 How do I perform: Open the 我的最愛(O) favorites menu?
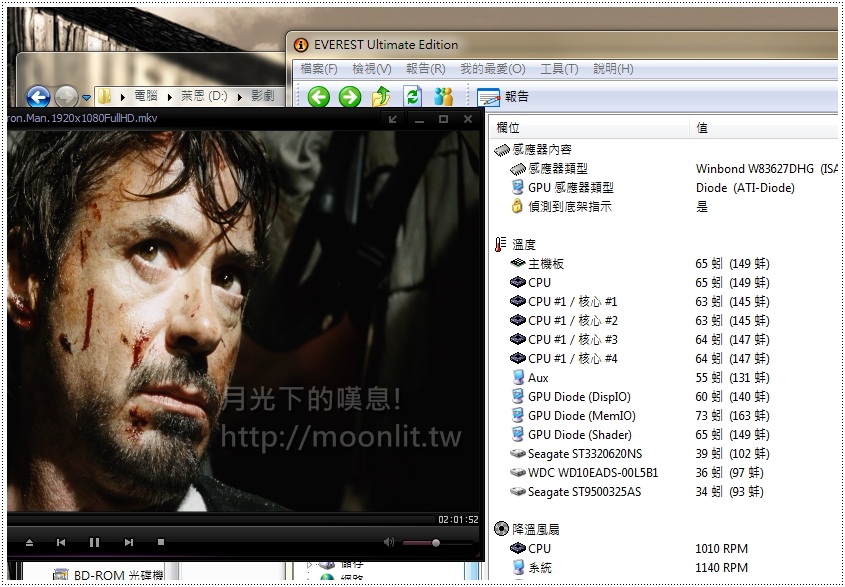point(492,69)
